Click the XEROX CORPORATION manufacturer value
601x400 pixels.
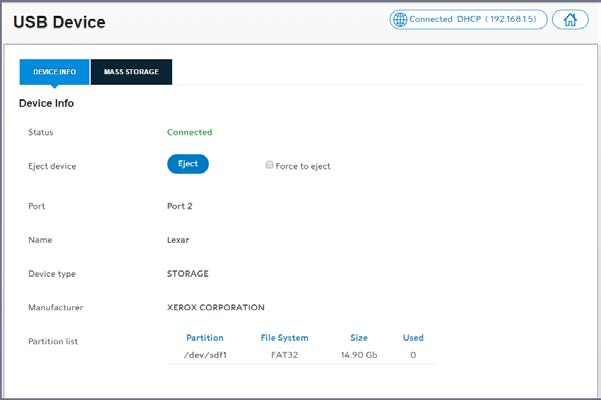(215, 307)
